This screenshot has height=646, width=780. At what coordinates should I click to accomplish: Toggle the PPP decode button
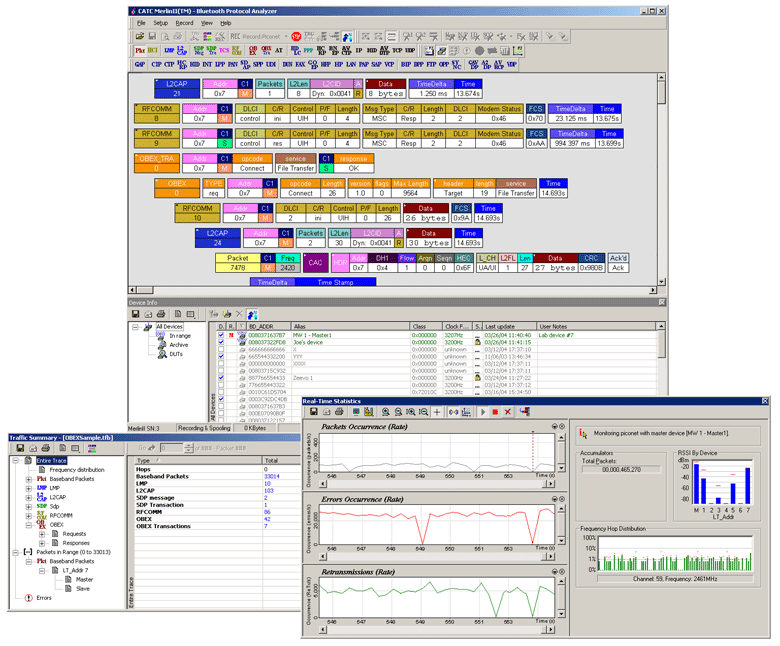308,51
